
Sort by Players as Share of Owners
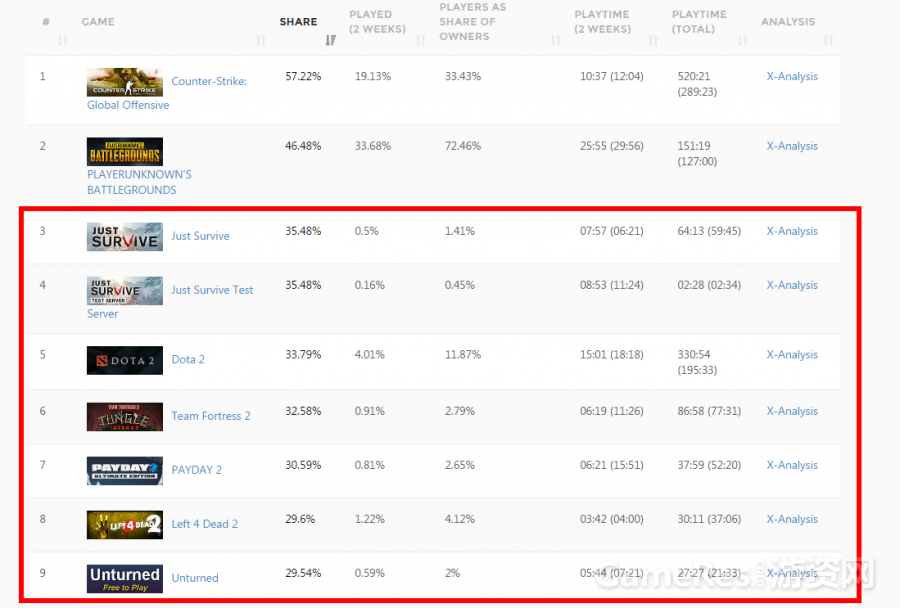470,22
